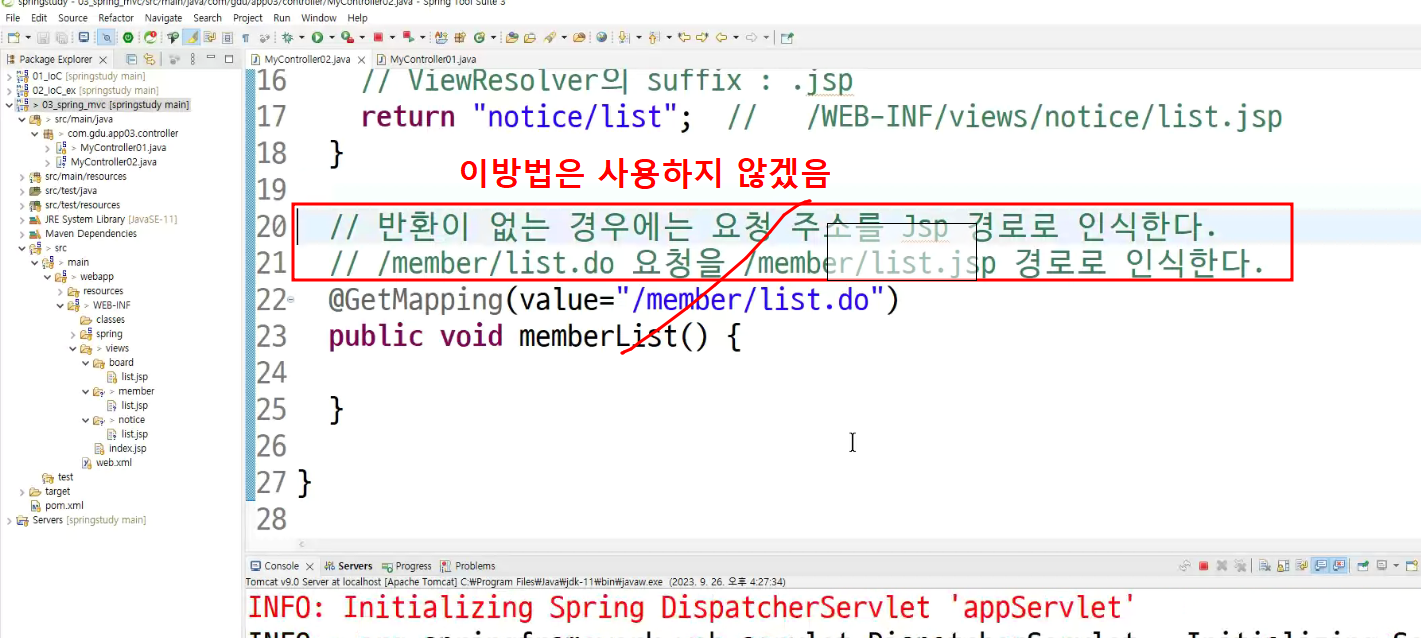Click the red Stop square in the main toolbar
Screen dimensions: 1421x638
click(x=378, y=38)
